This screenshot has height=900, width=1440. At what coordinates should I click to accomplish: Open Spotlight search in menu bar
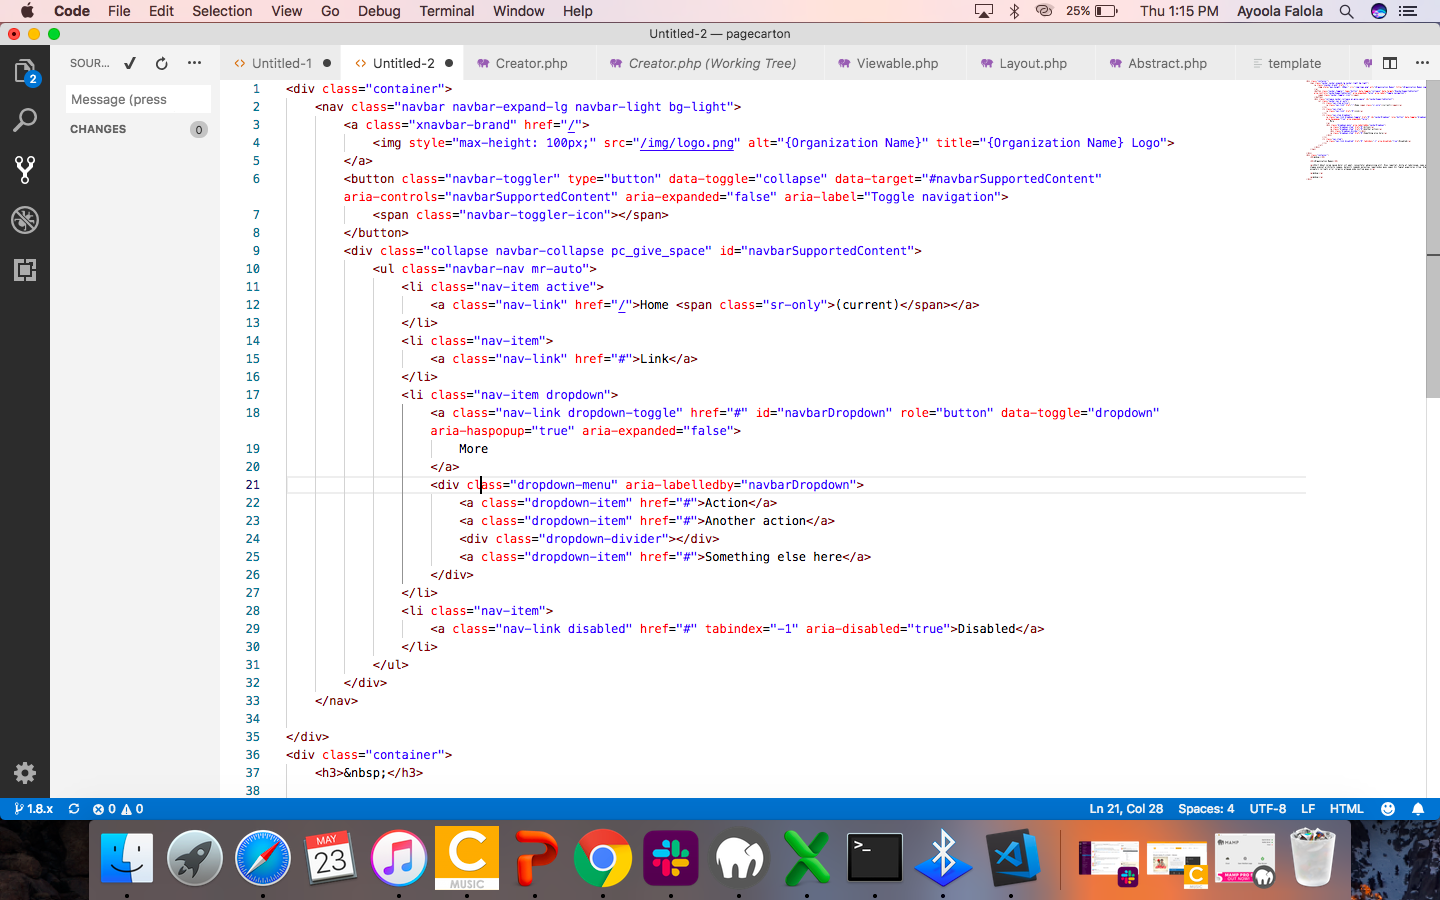[x=1347, y=11]
